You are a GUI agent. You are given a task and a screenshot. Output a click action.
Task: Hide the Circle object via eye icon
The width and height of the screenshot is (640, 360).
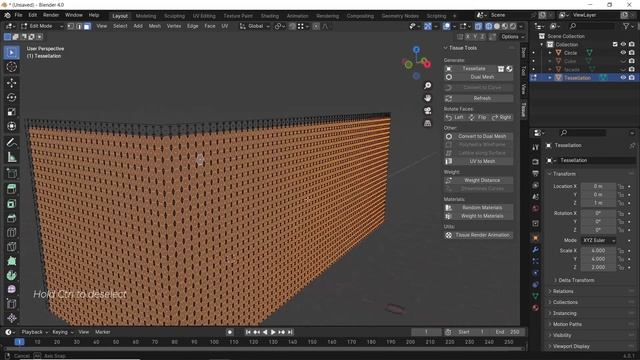pos(623,53)
